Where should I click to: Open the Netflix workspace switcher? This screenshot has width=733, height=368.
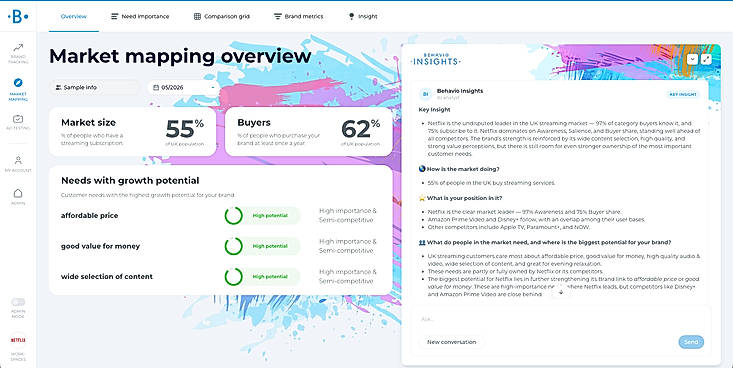pos(18,340)
